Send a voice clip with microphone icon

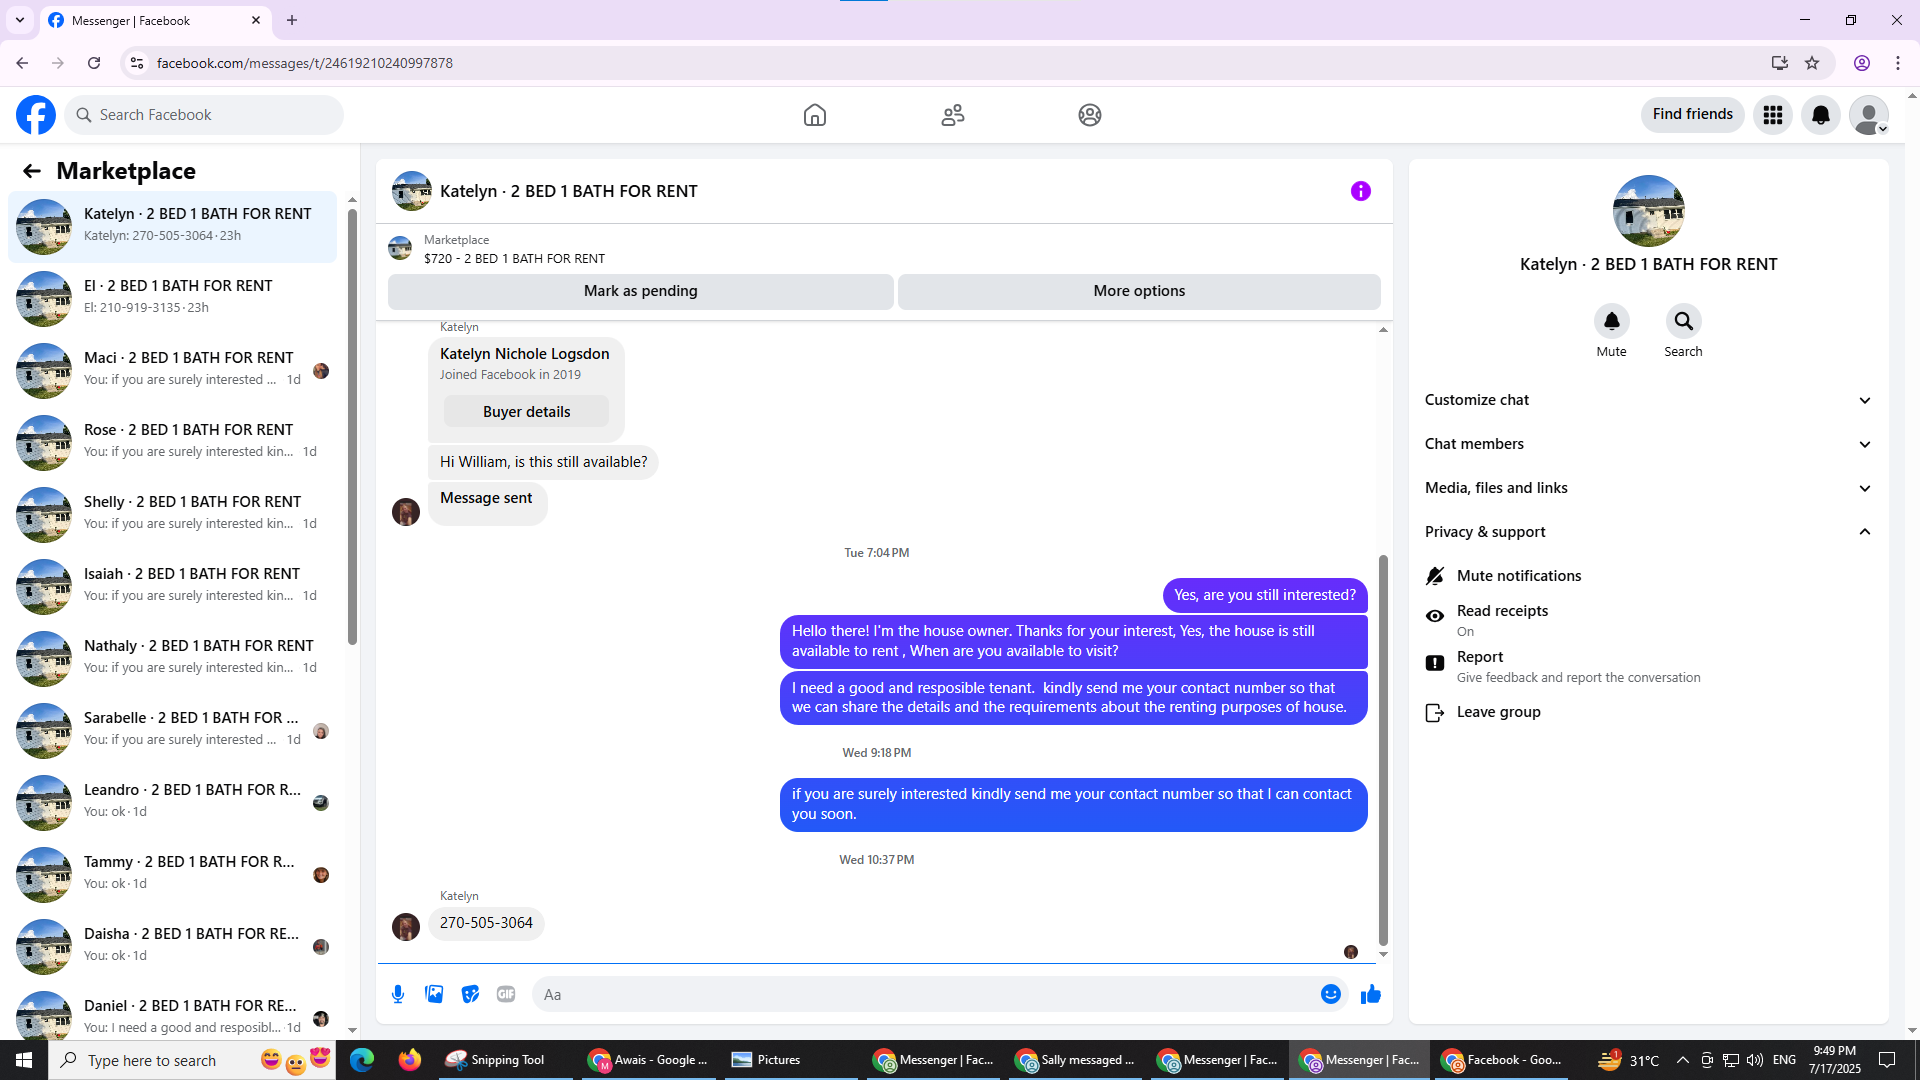tap(398, 994)
